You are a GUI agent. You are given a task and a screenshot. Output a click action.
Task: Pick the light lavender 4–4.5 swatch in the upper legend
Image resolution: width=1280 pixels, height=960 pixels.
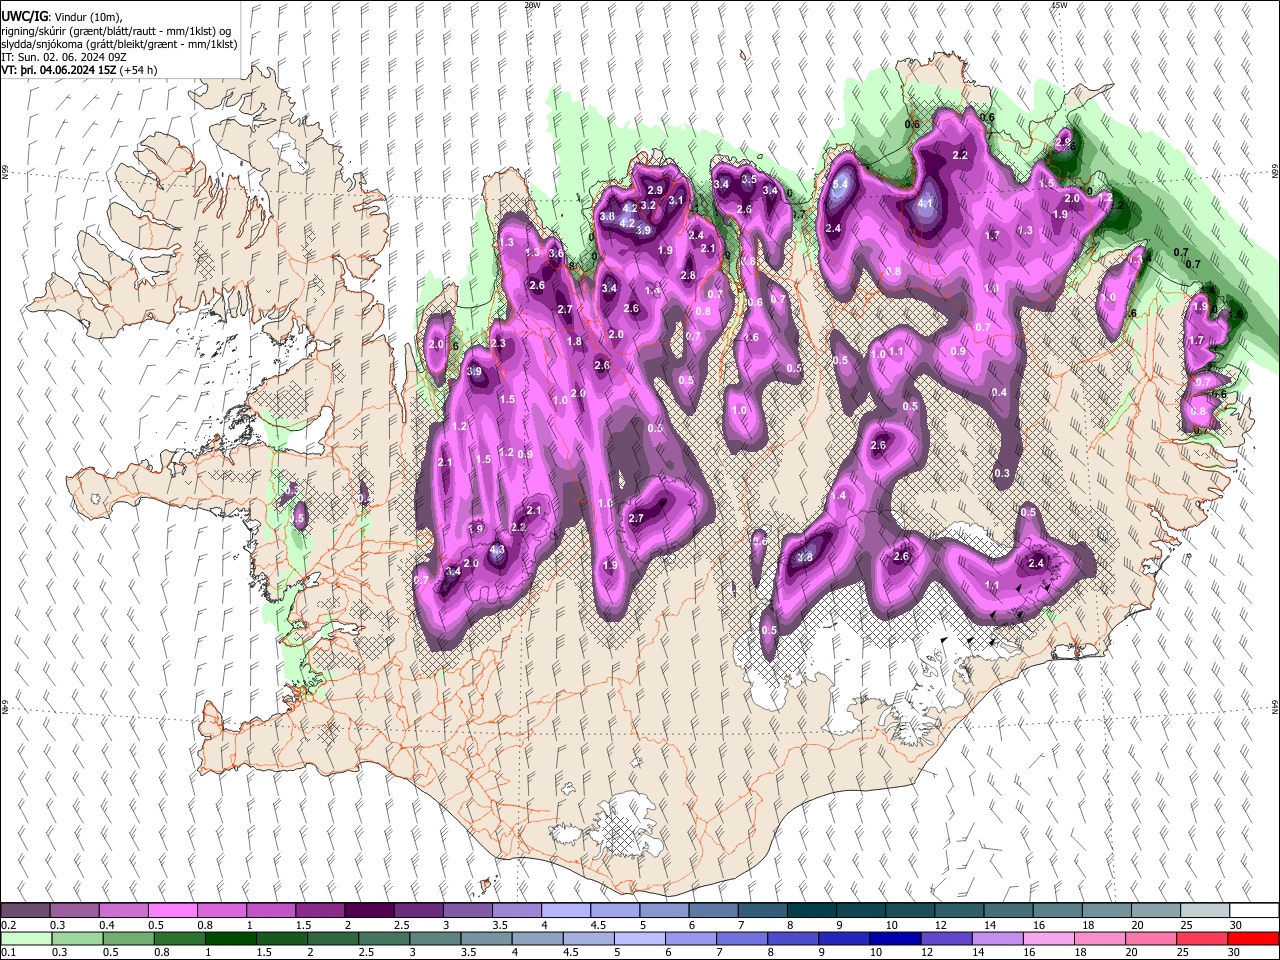(564, 911)
